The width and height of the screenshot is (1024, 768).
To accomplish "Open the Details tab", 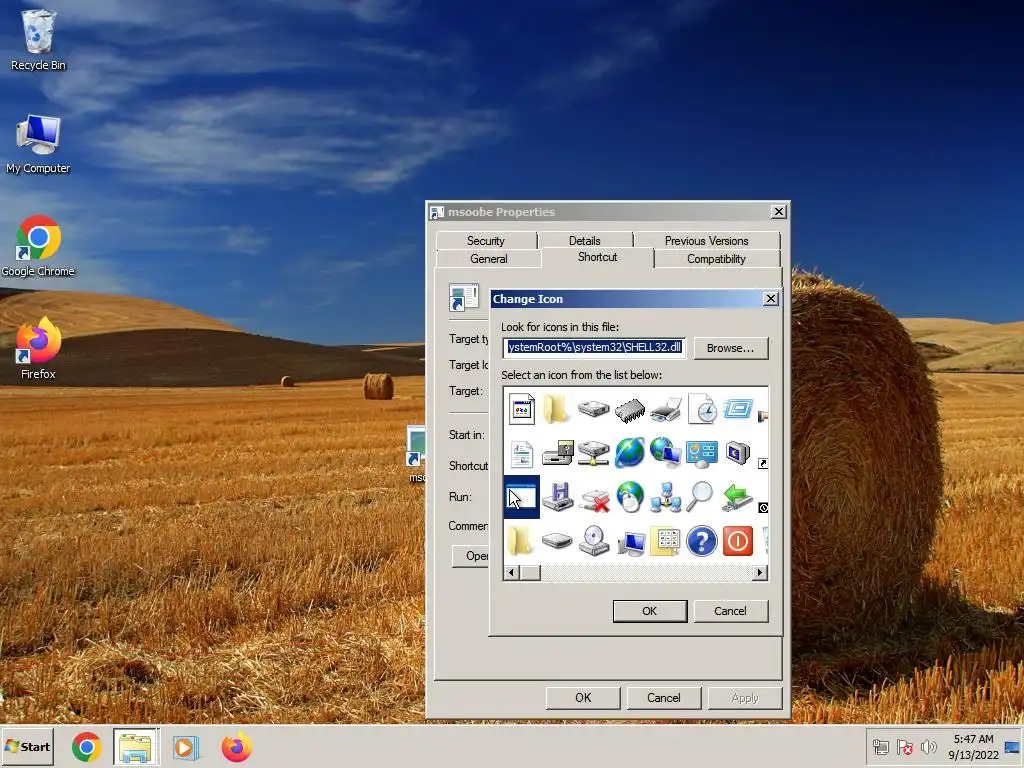I will (x=584, y=240).
